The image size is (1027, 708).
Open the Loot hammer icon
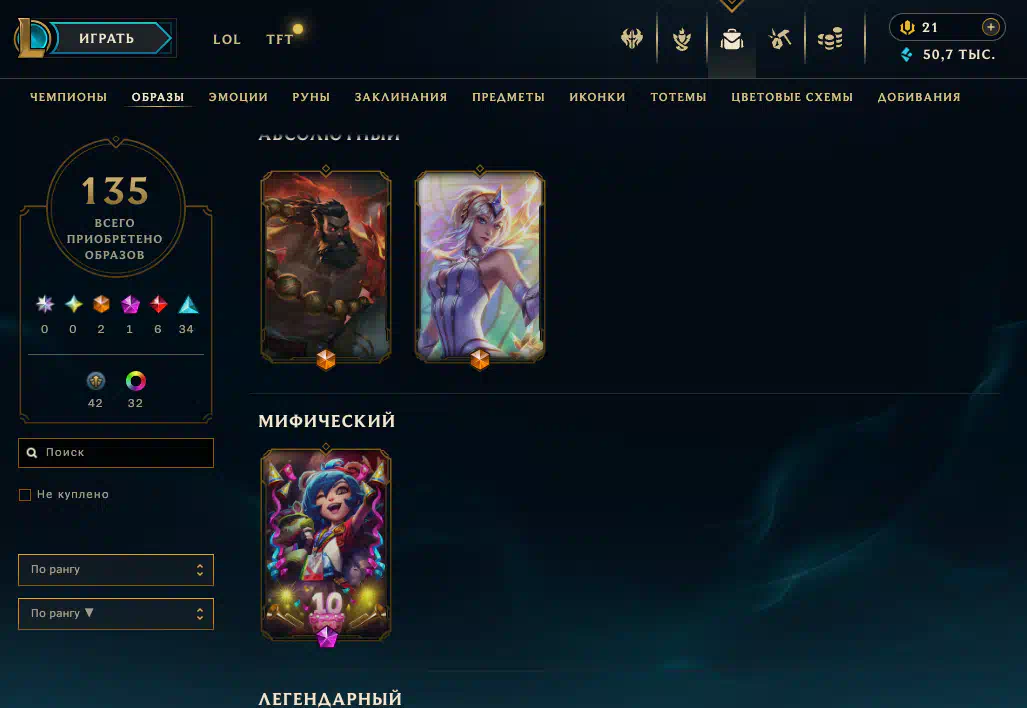780,39
